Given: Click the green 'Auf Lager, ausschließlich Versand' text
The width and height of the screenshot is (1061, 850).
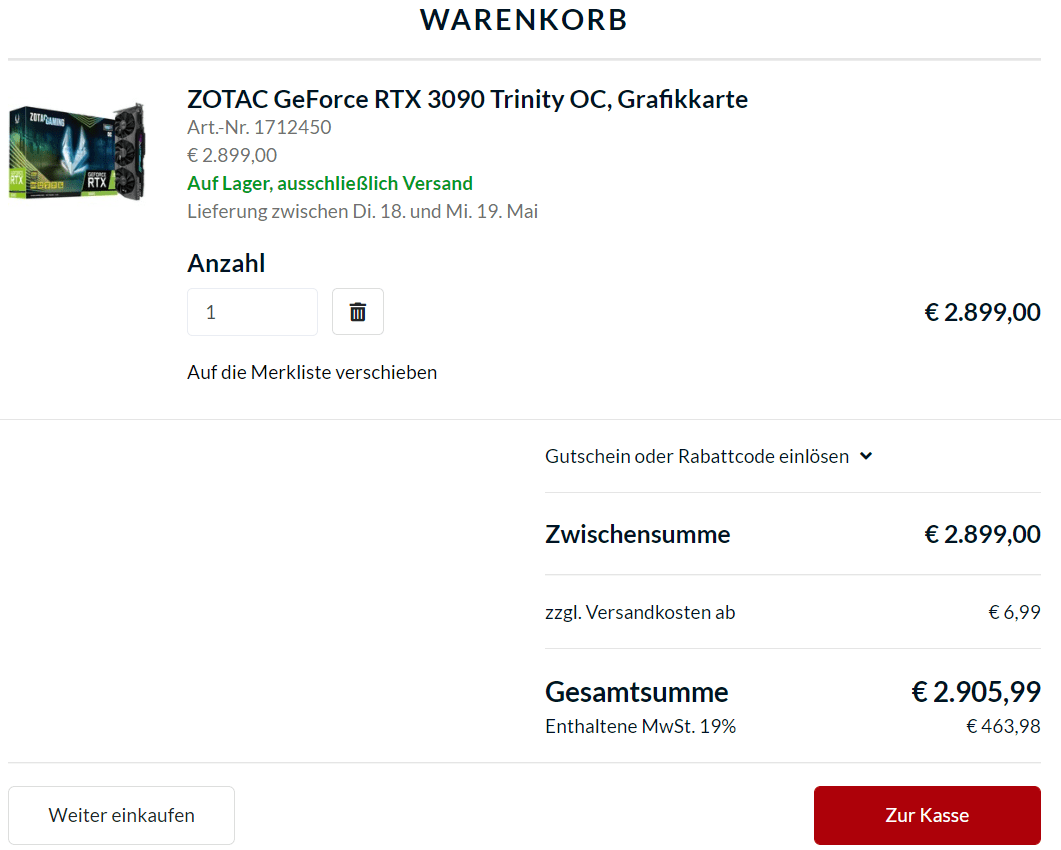Looking at the screenshot, I should click(330, 183).
